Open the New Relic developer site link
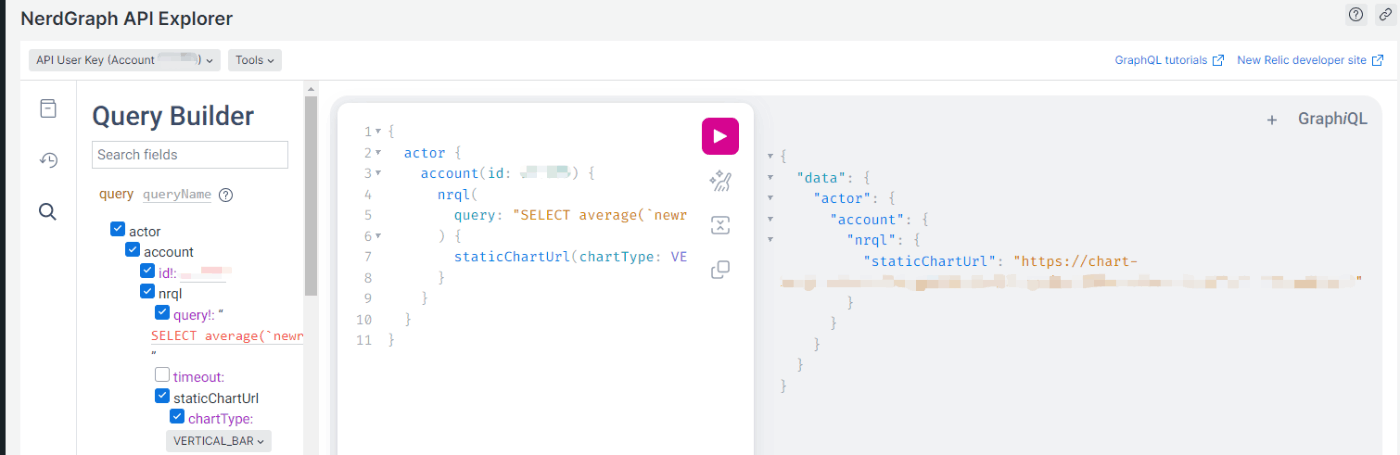Image resolution: width=1400 pixels, height=455 pixels. tap(1309, 60)
